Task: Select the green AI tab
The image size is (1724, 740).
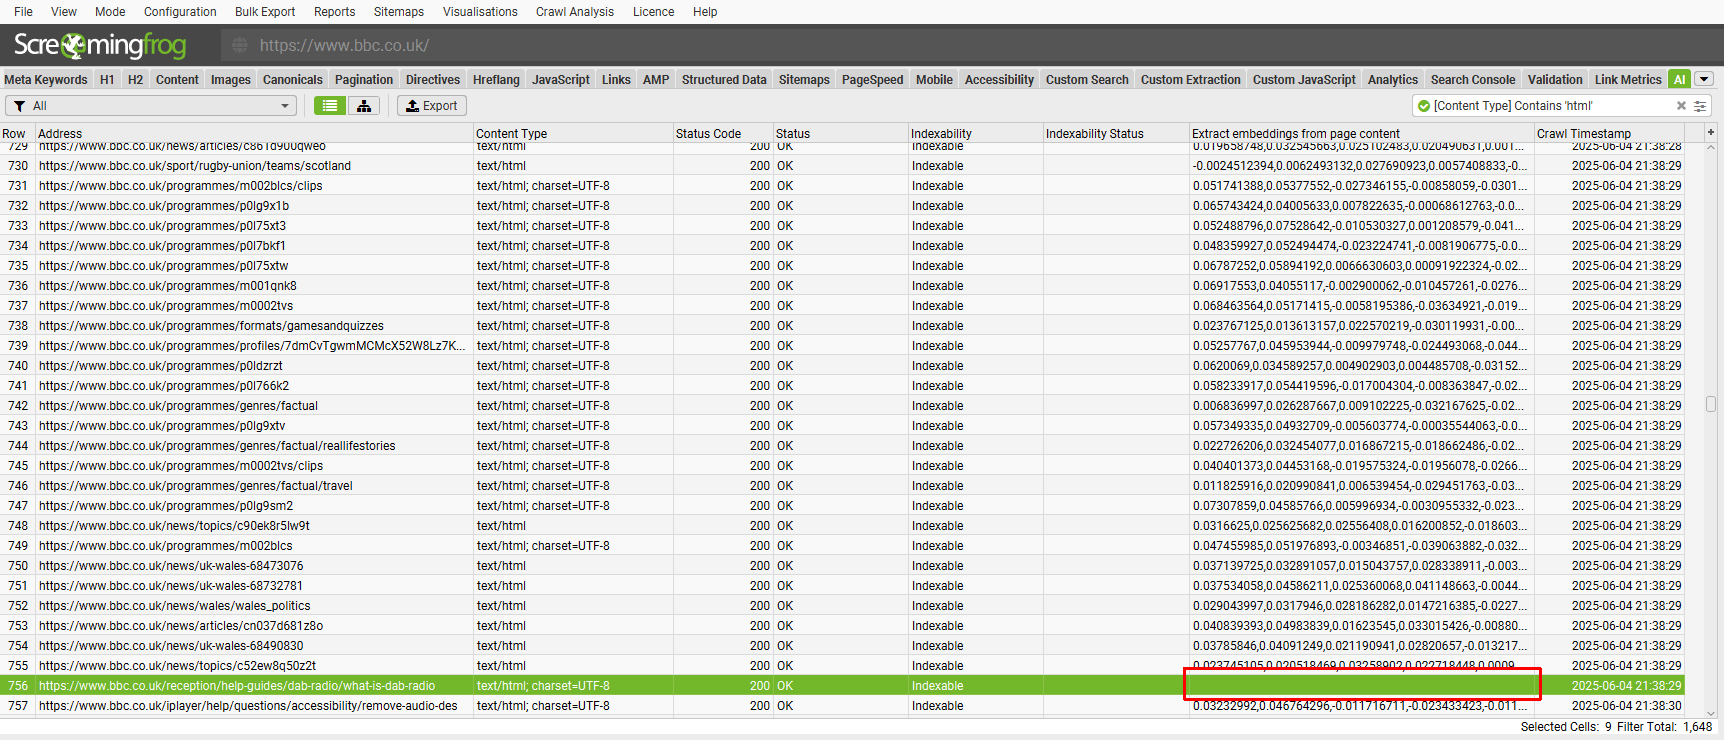Action: tap(1679, 79)
